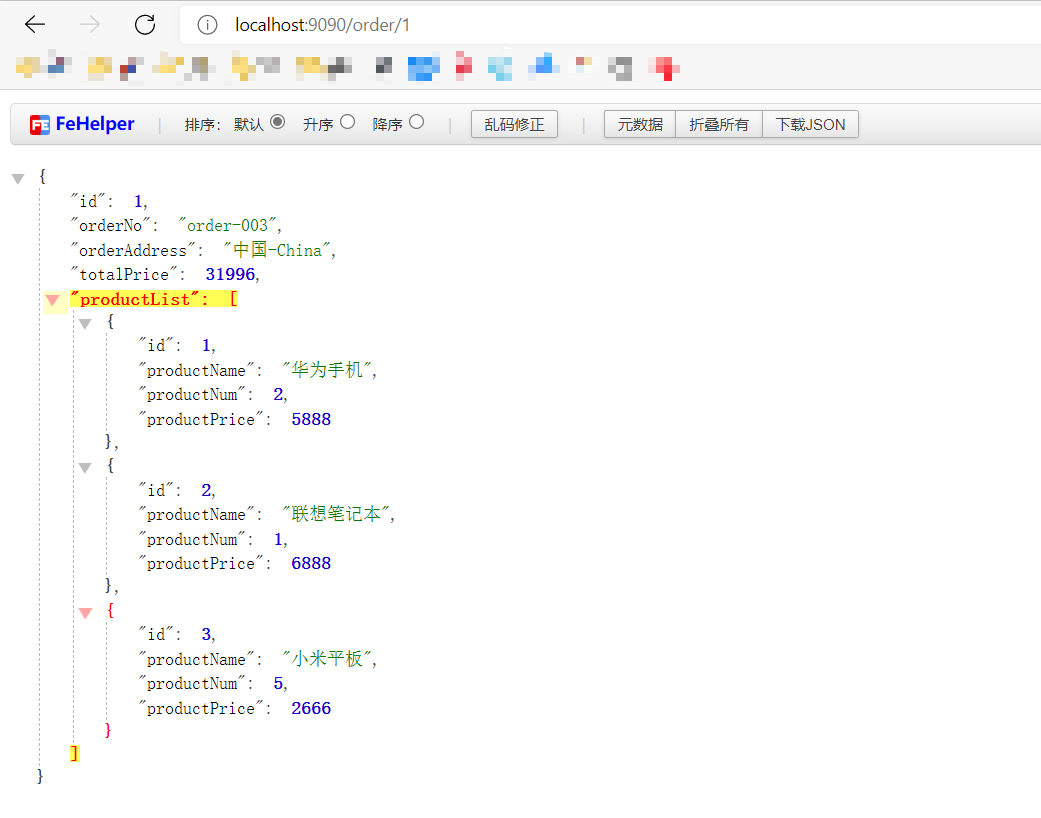Click the browser forward arrow
The width and height of the screenshot is (1041, 818).
[x=89, y=25]
